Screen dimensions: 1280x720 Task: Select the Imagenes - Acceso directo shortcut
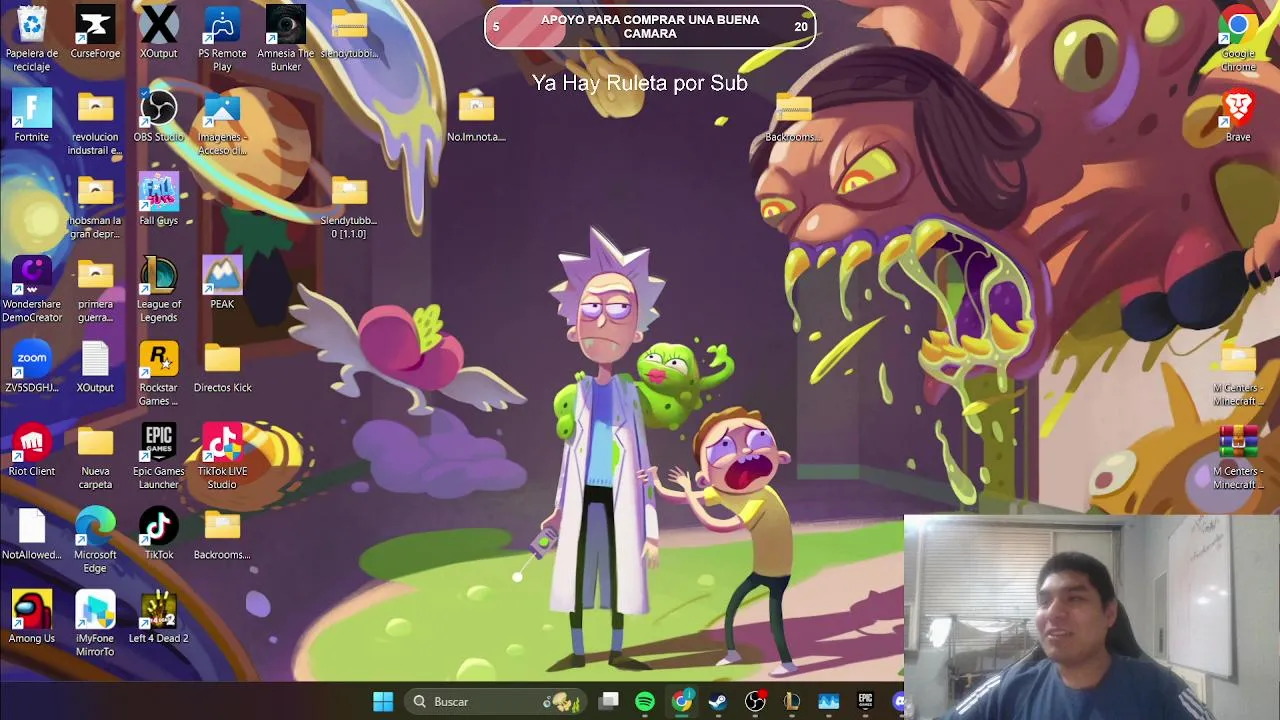[x=222, y=123]
